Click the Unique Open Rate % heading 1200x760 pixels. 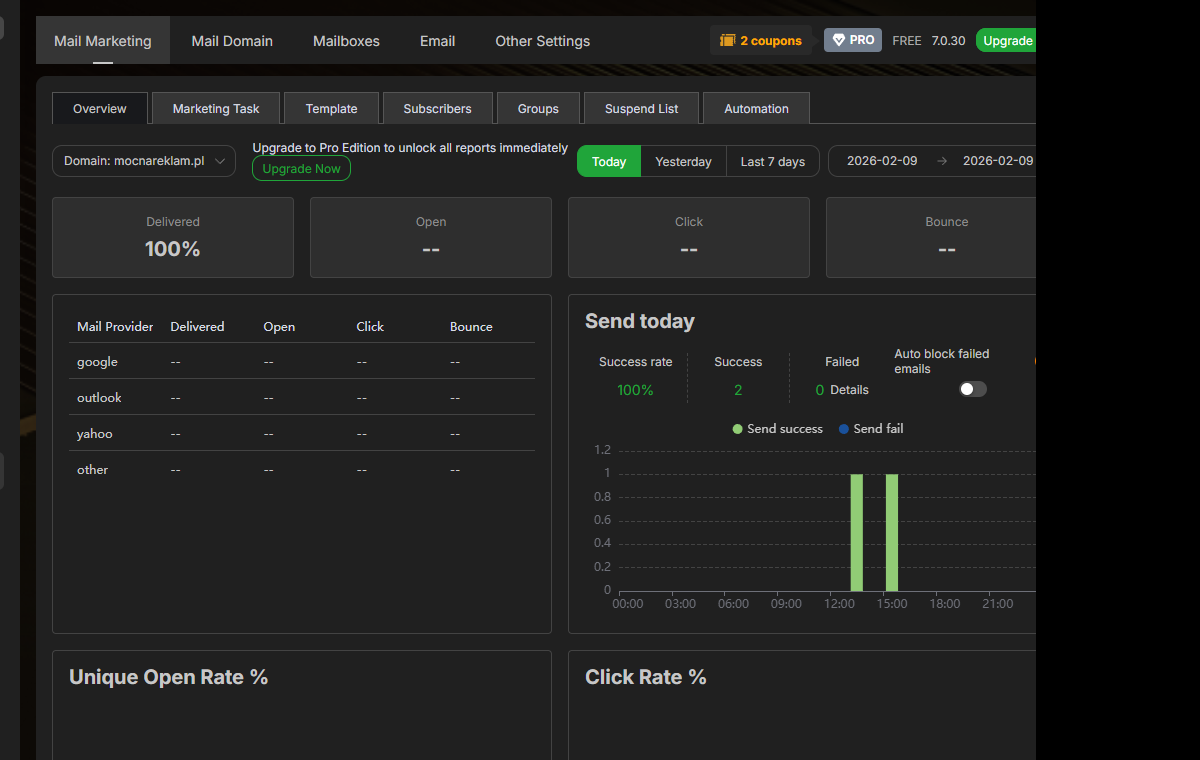[169, 677]
